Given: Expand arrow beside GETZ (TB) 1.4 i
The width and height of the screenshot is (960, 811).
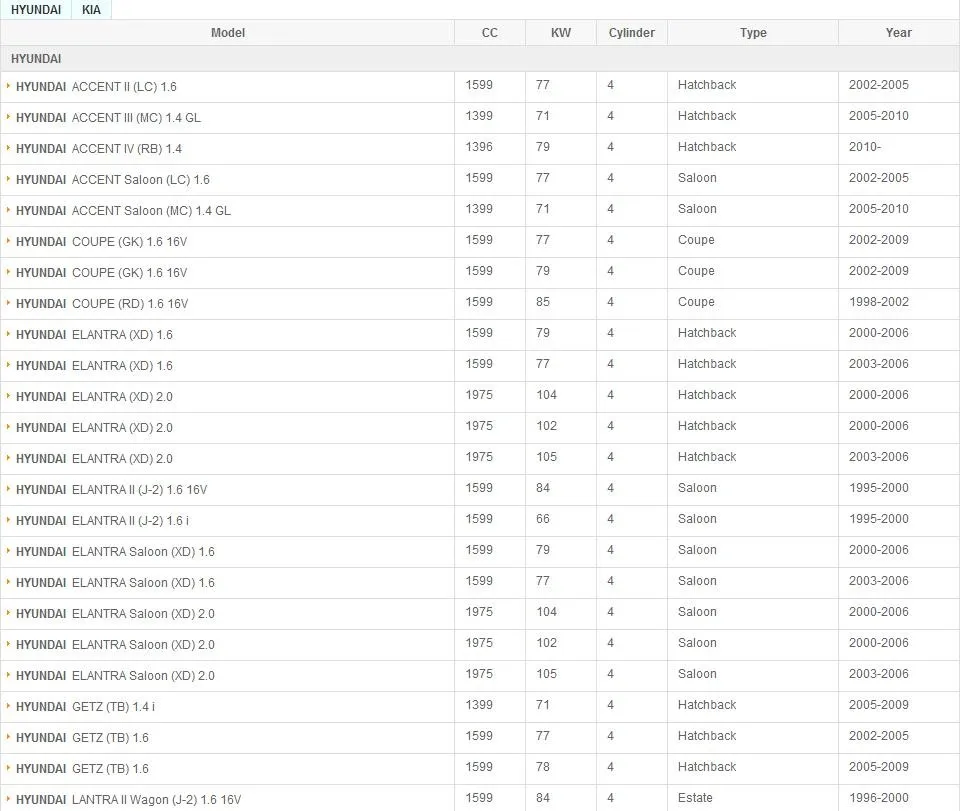Looking at the screenshot, I should [x=9, y=706].
